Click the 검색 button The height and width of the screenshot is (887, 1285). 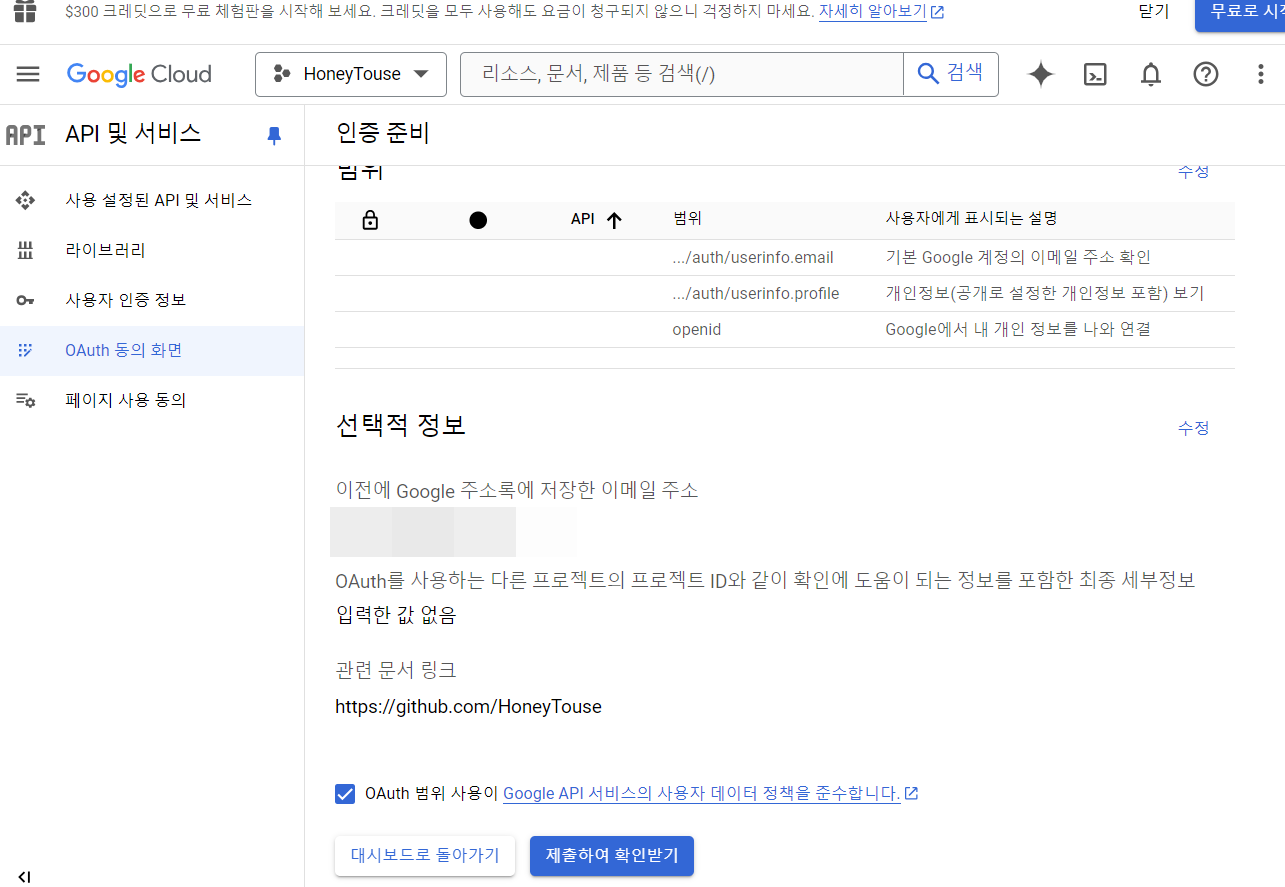[x=951, y=74]
